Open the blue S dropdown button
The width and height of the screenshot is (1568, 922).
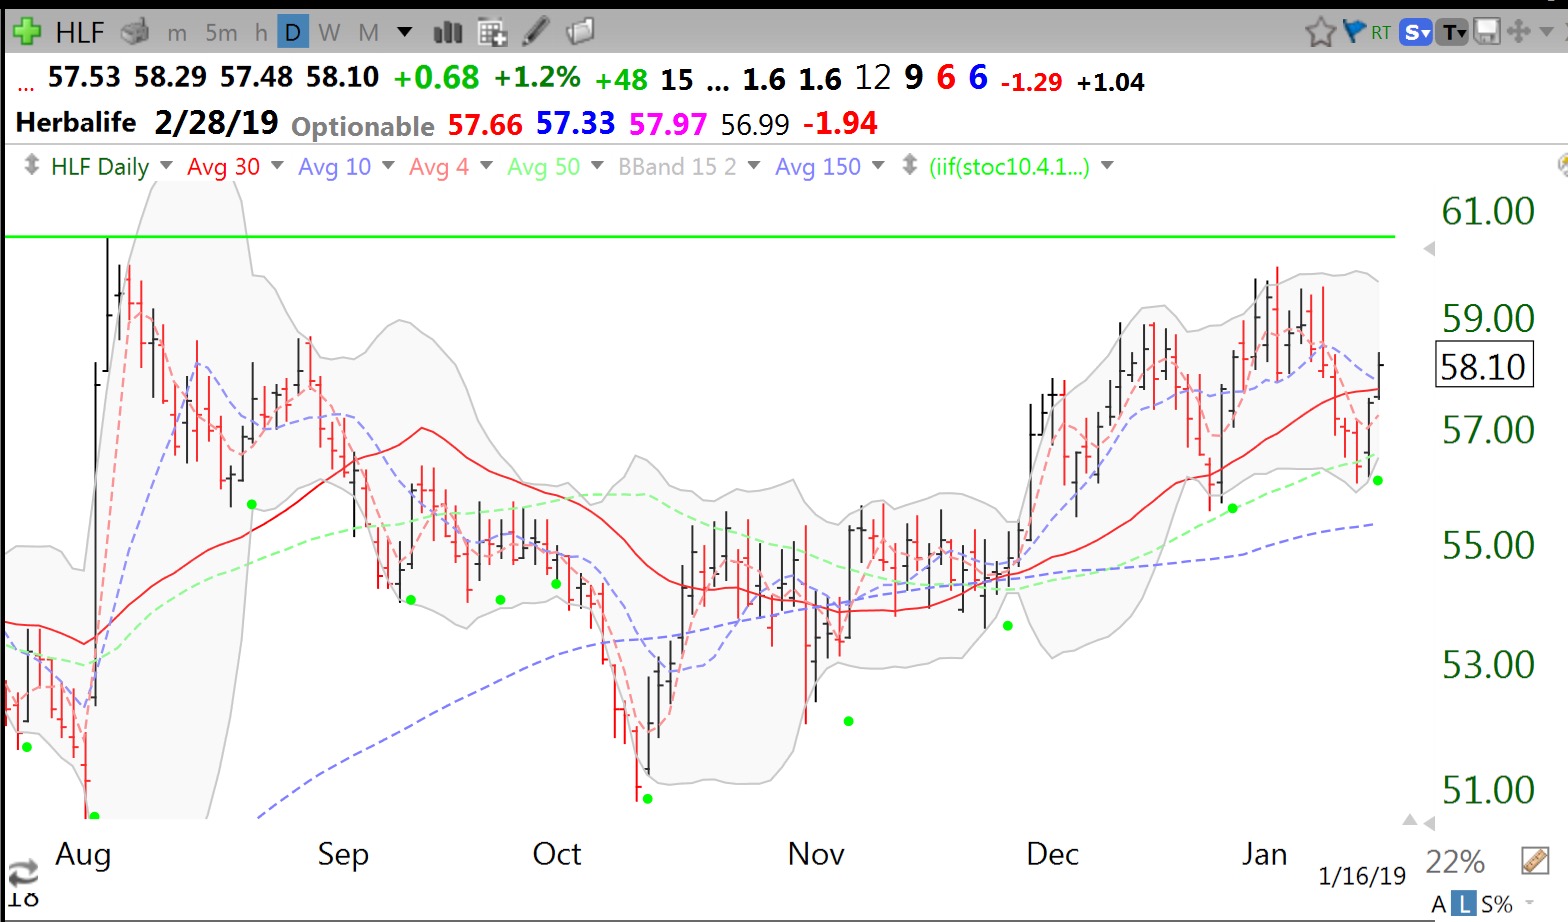click(1416, 33)
